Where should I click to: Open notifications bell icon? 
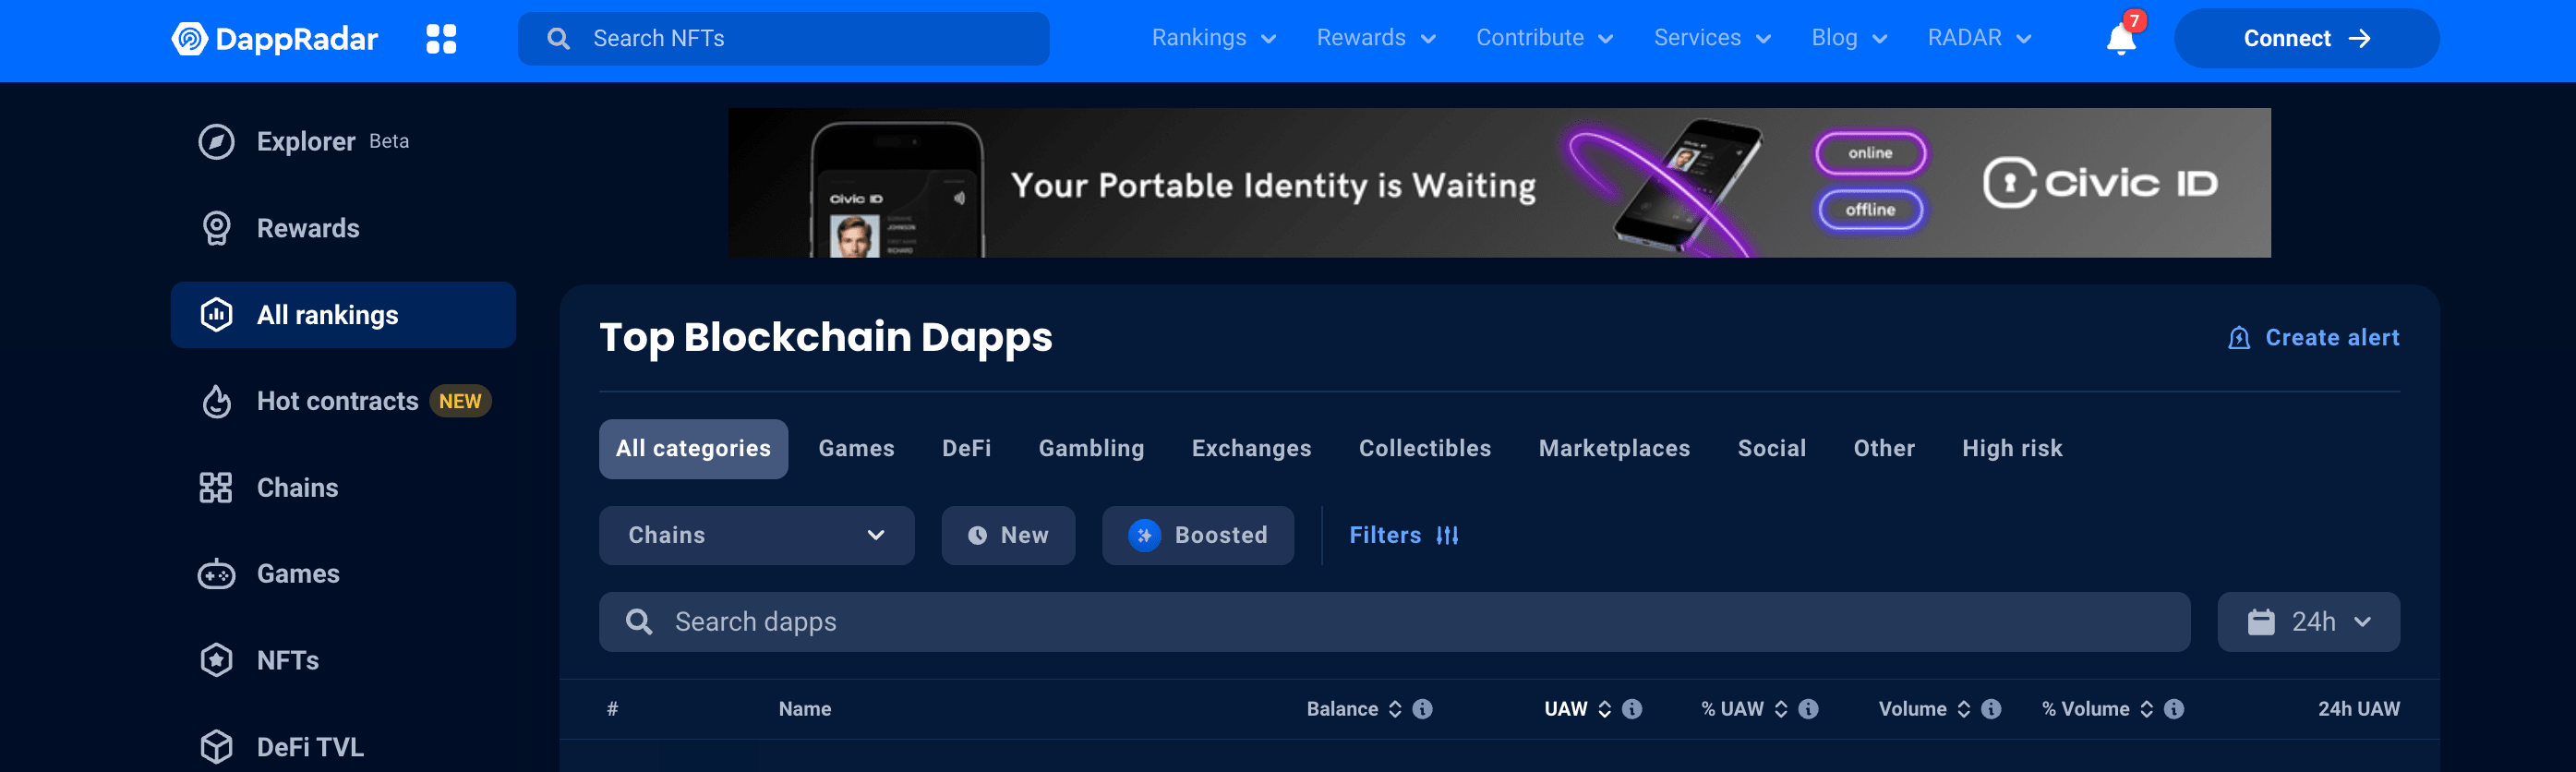coord(2120,39)
